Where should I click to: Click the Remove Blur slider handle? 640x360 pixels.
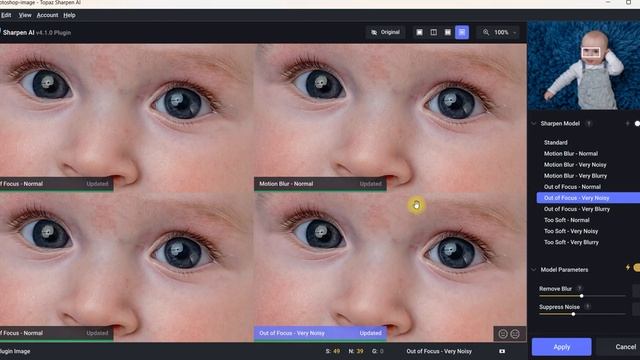click(582, 296)
